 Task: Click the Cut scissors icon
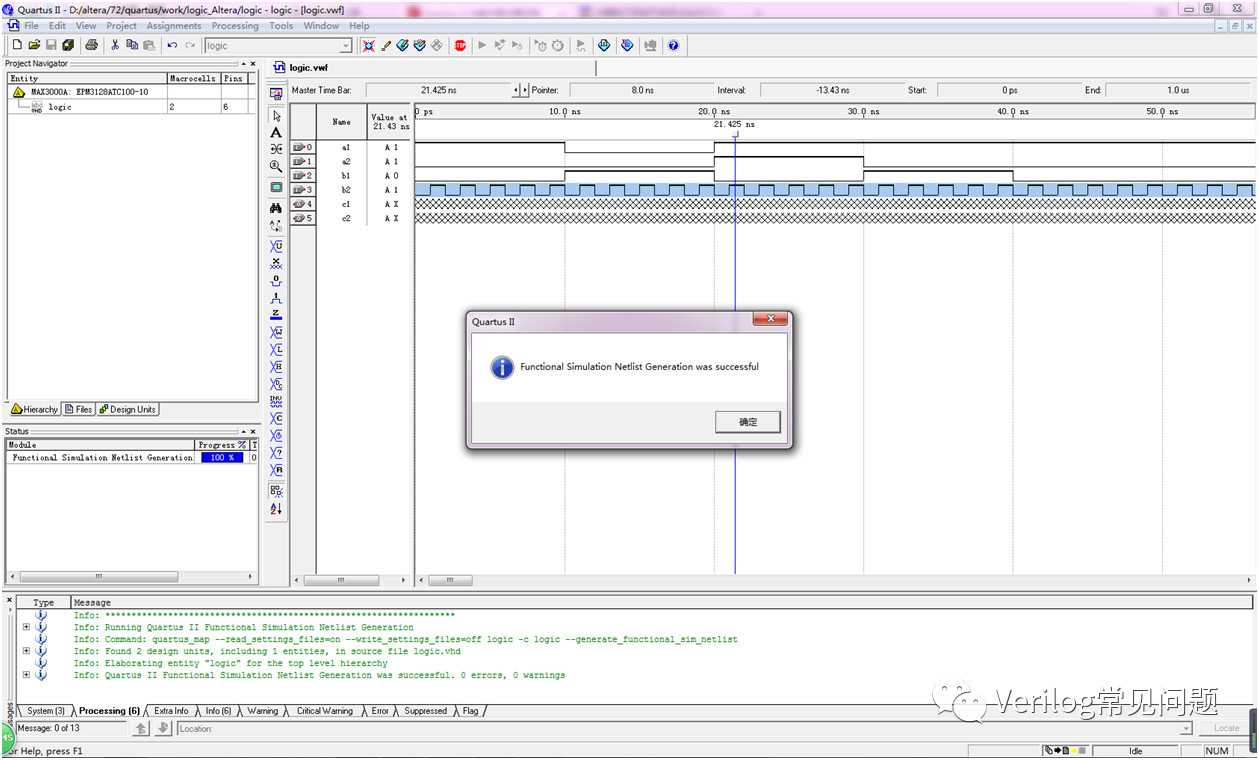point(115,45)
